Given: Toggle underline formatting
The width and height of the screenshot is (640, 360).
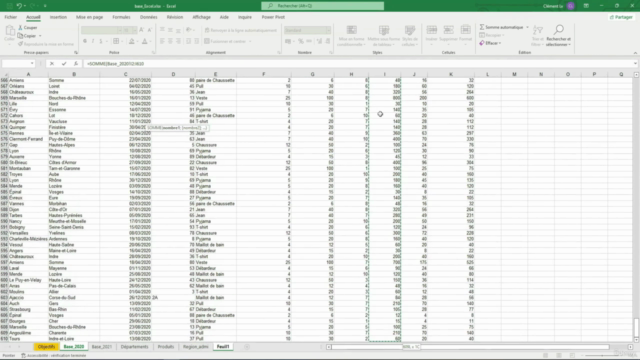Looking at the screenshot, I should [101, 41].
